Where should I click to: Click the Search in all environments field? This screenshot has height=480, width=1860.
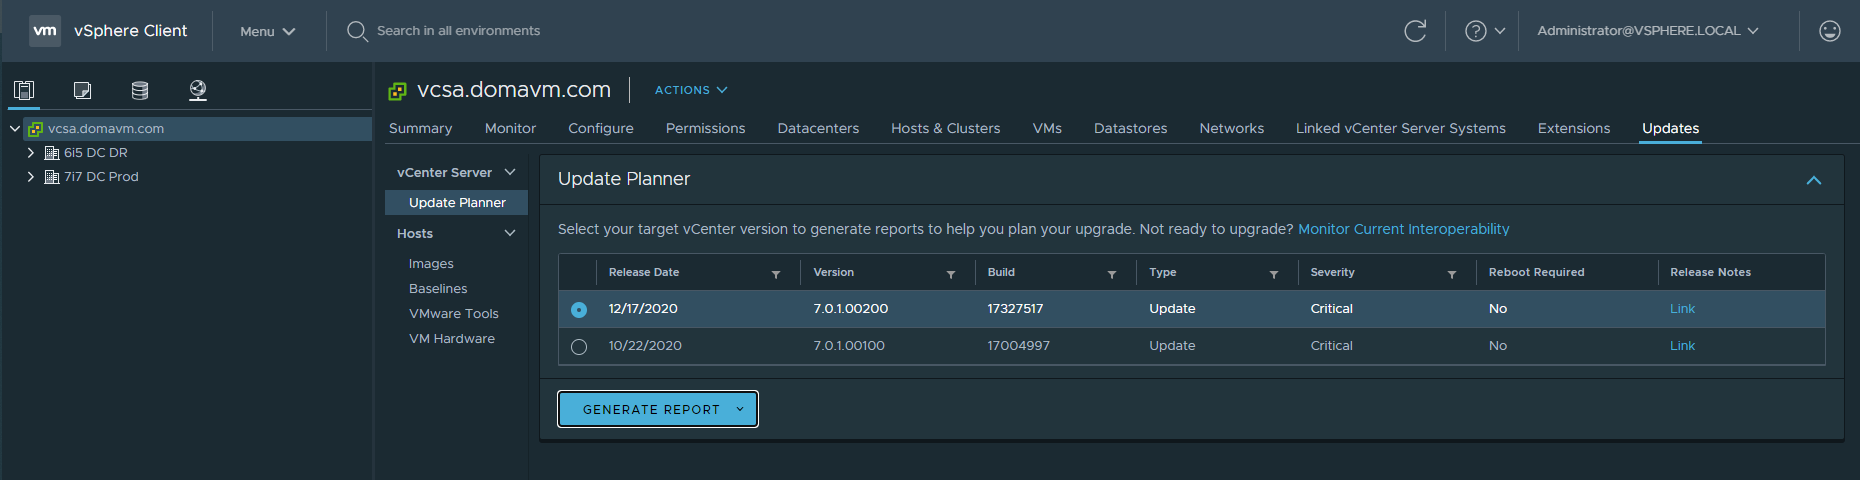458,31
